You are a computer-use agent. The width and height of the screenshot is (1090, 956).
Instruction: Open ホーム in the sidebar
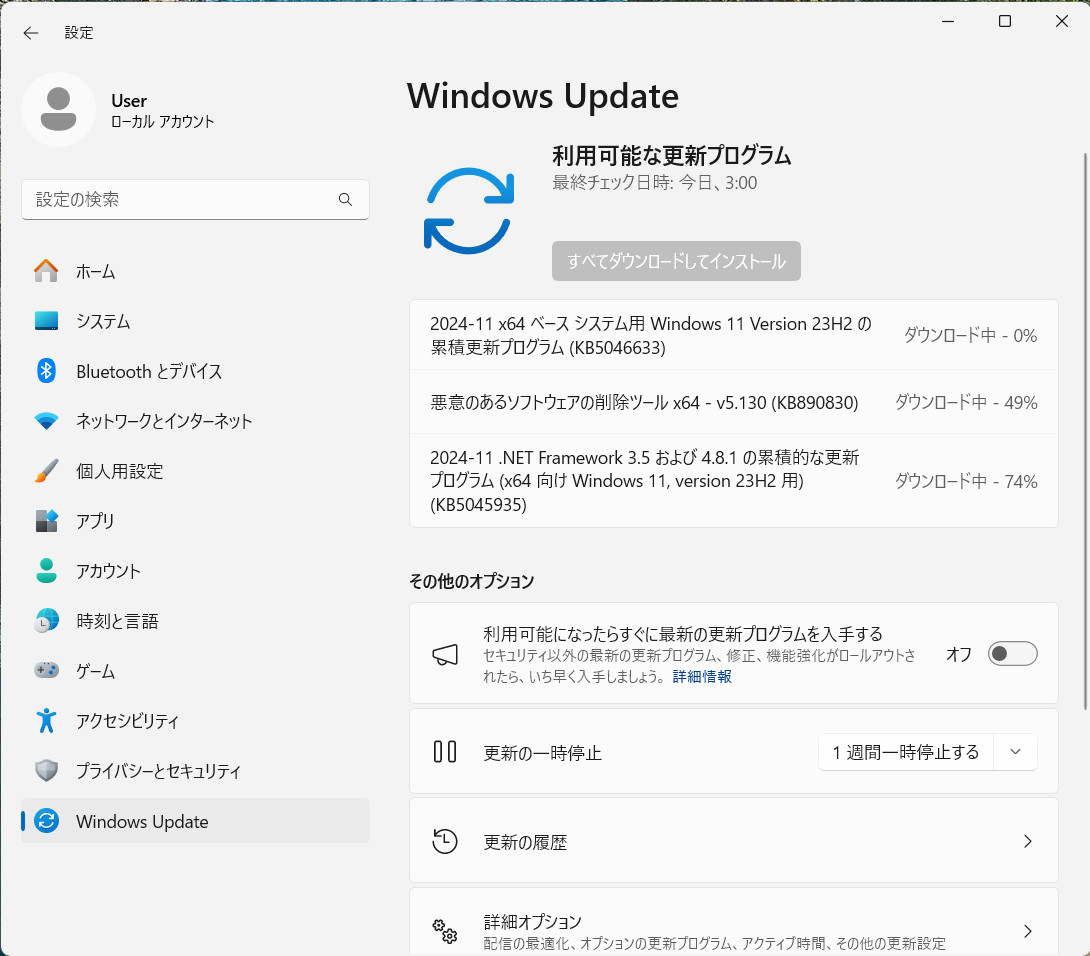(195, 271)
